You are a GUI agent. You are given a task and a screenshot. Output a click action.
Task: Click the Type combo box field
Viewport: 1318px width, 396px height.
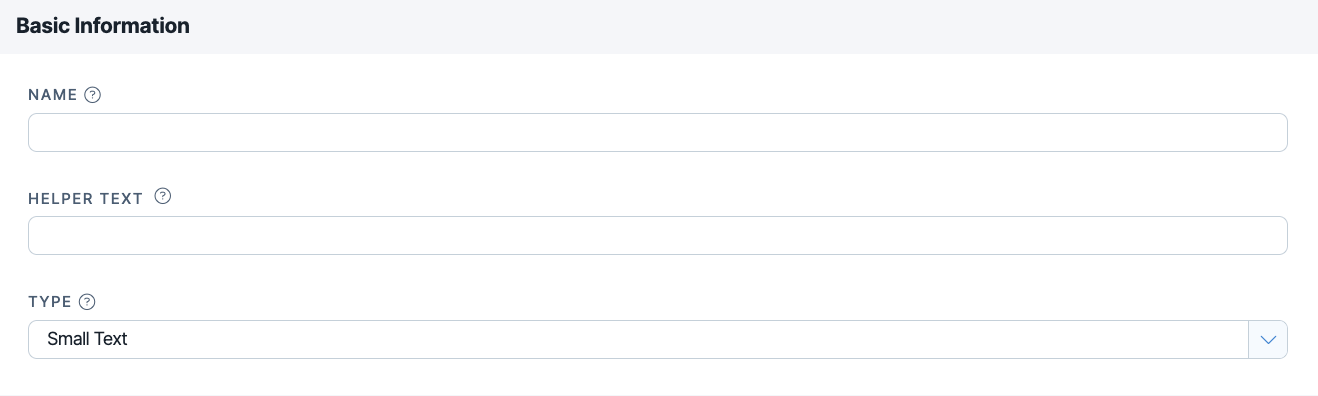(x=657, y=340)
